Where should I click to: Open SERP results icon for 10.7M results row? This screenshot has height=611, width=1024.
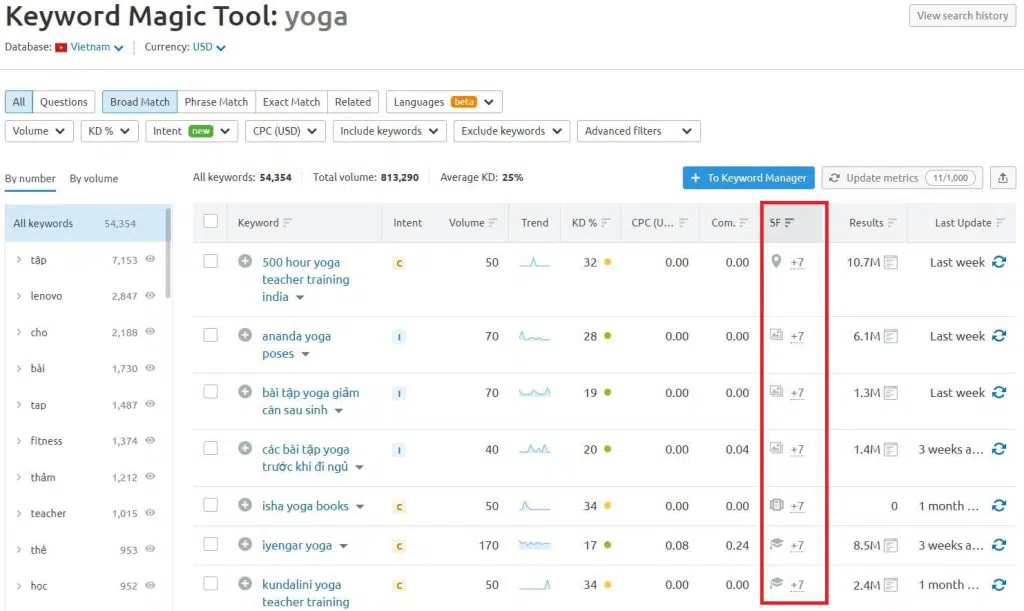891,262
